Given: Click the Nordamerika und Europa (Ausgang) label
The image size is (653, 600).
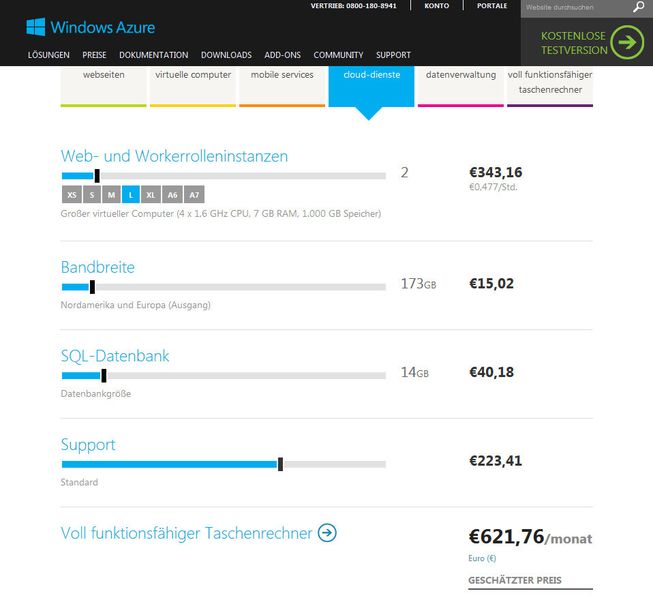Looking at the screenshot, I should click(136, 305).
